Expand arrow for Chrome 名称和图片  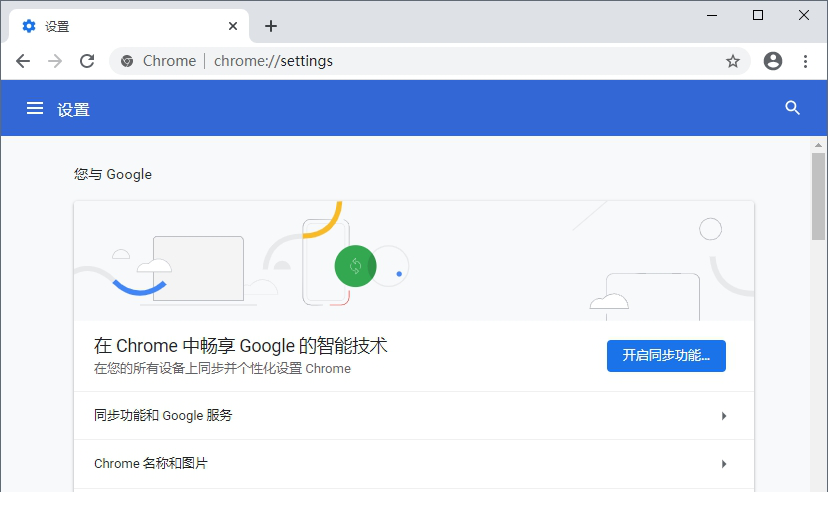coord(724,464)
